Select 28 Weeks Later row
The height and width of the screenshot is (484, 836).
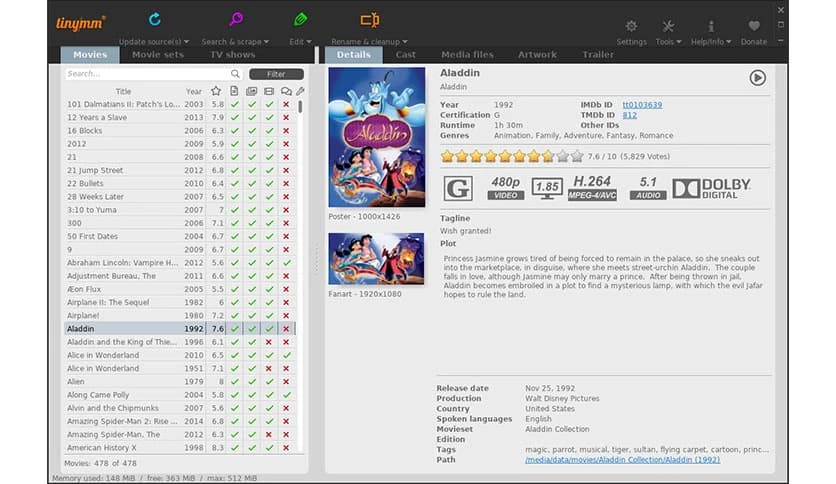pos(180,197)
